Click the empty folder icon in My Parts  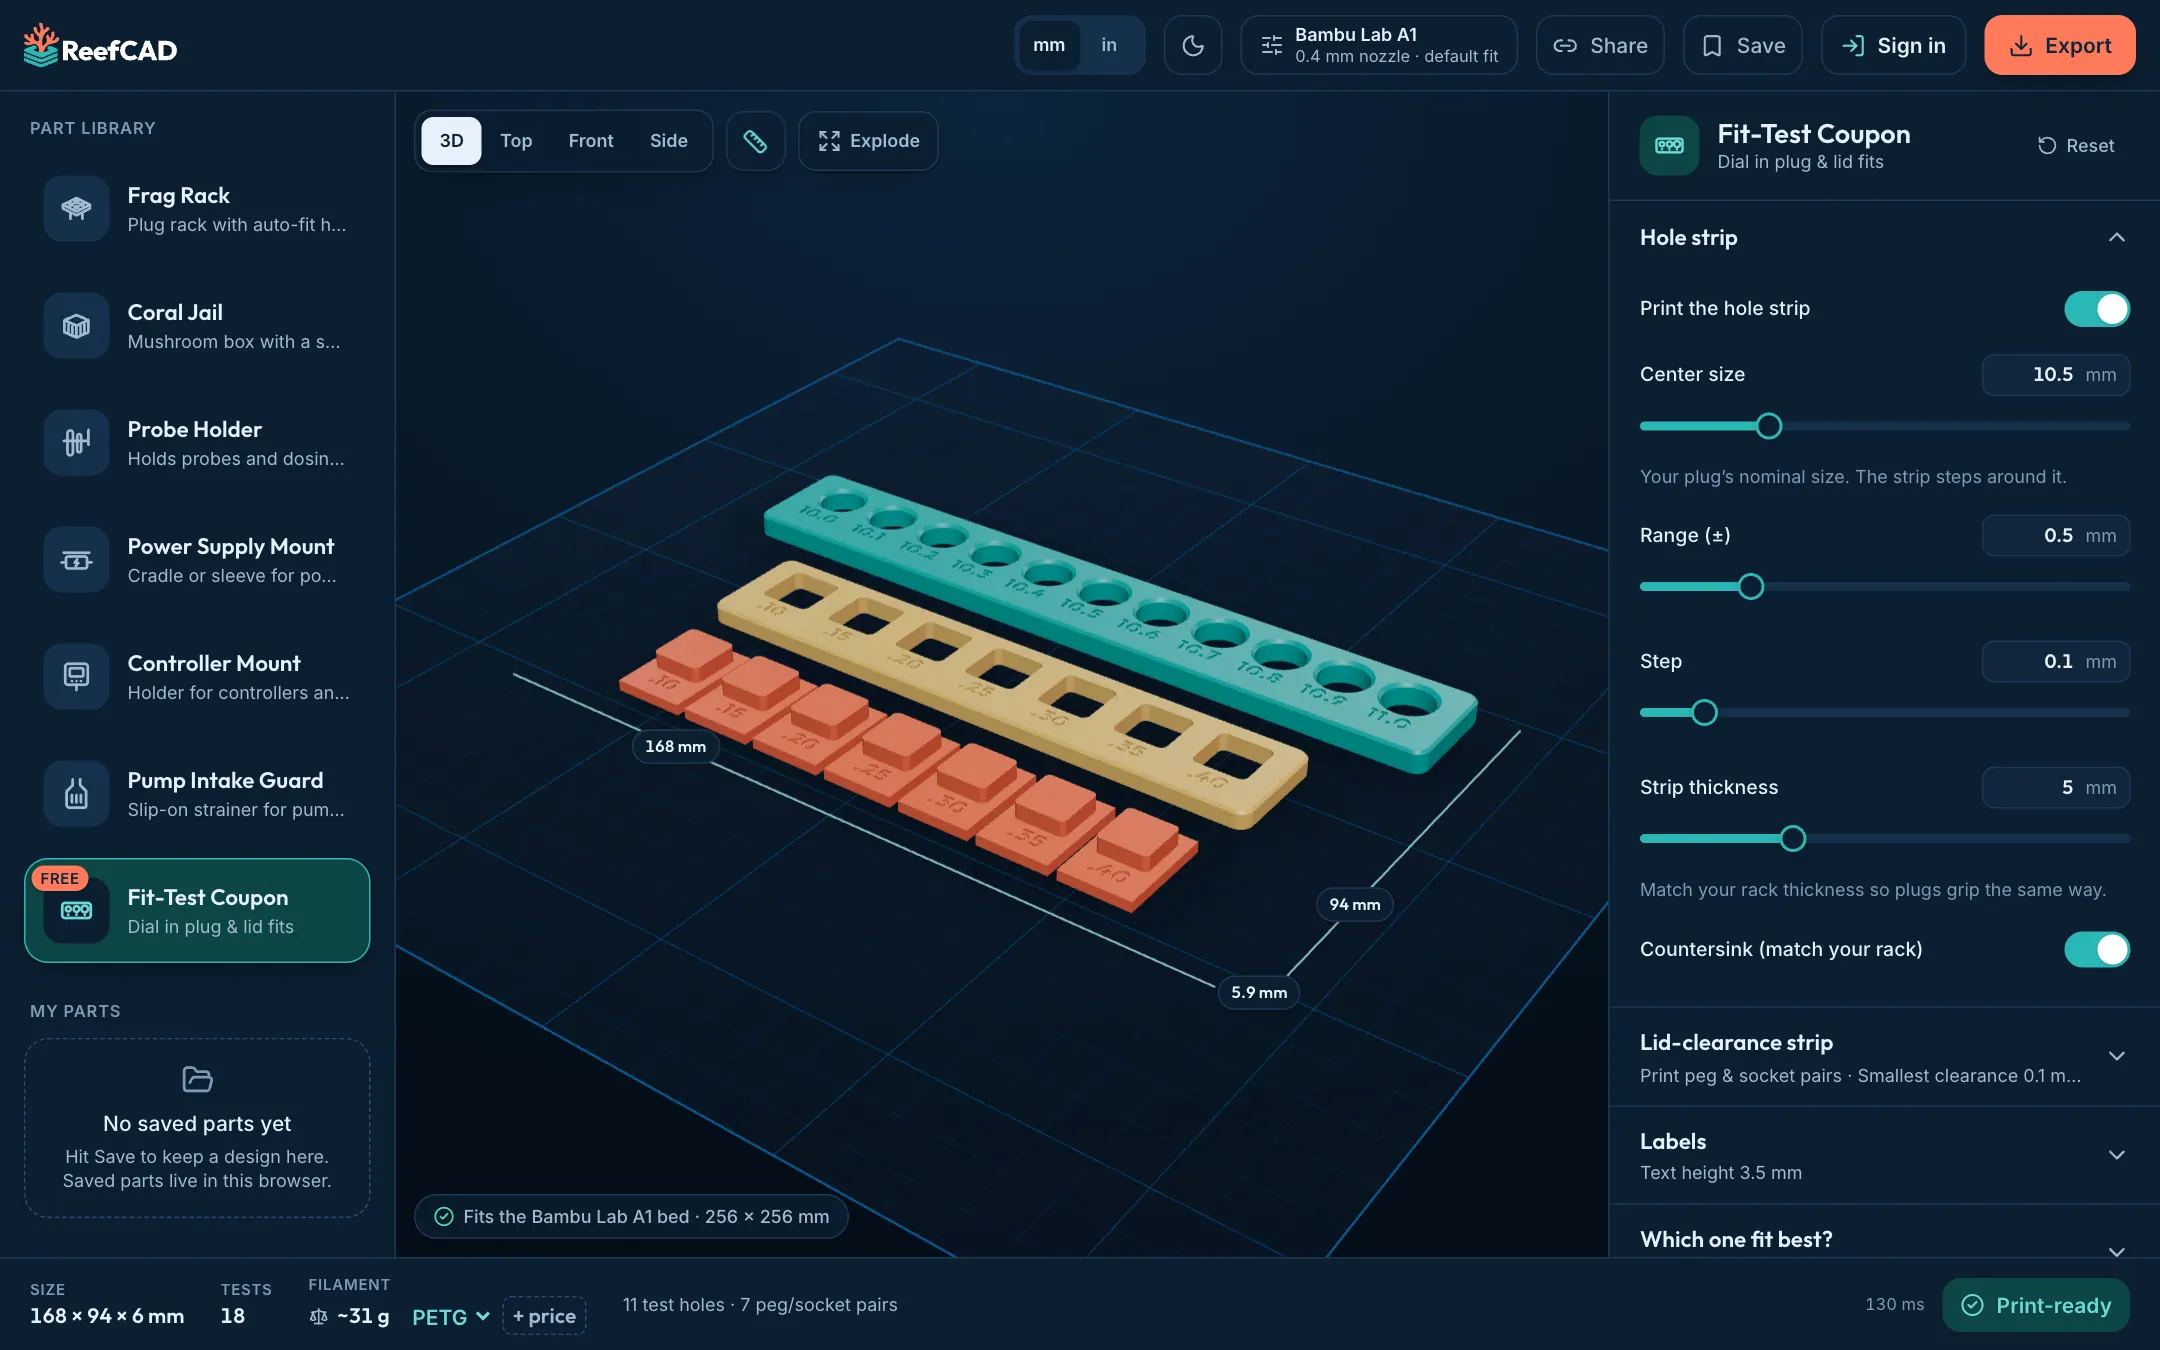[197, 1080]
